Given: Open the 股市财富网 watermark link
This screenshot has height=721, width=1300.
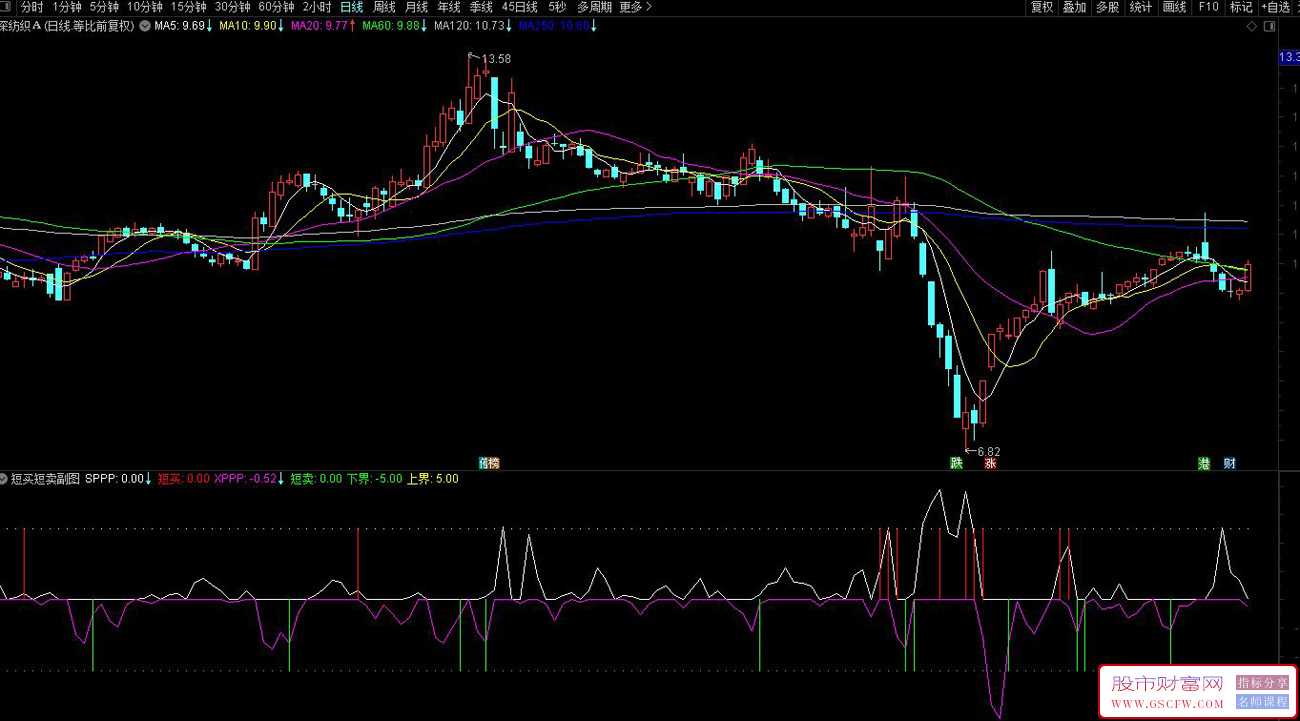Looking at the screenshot, I should [x=1167, y=684].
